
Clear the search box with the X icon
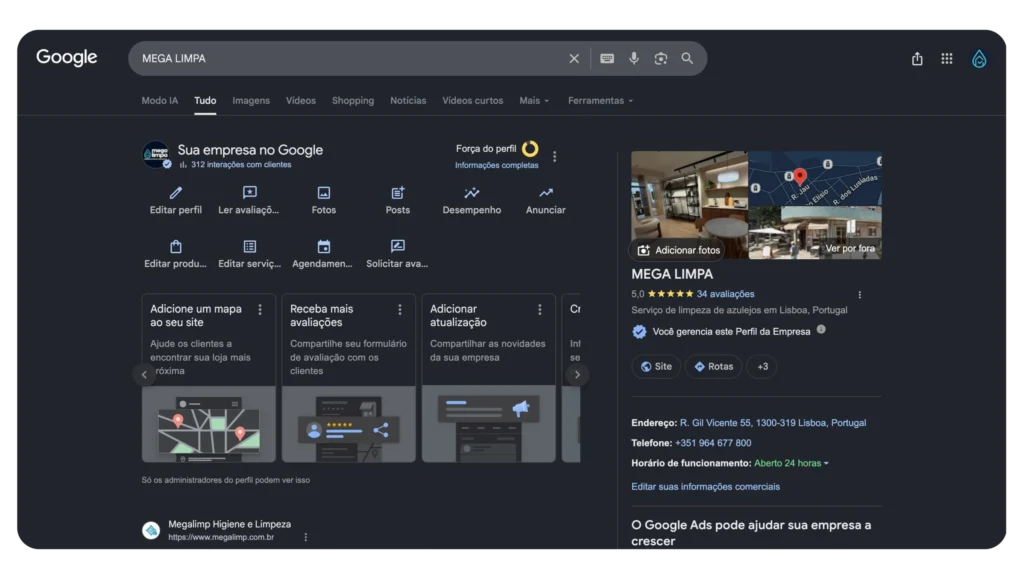point(573,59)
